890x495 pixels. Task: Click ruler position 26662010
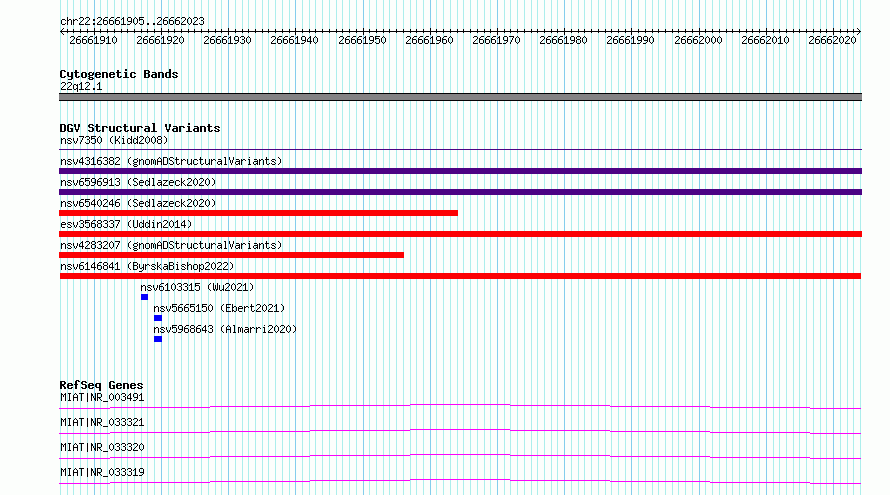tap(765, 40)
